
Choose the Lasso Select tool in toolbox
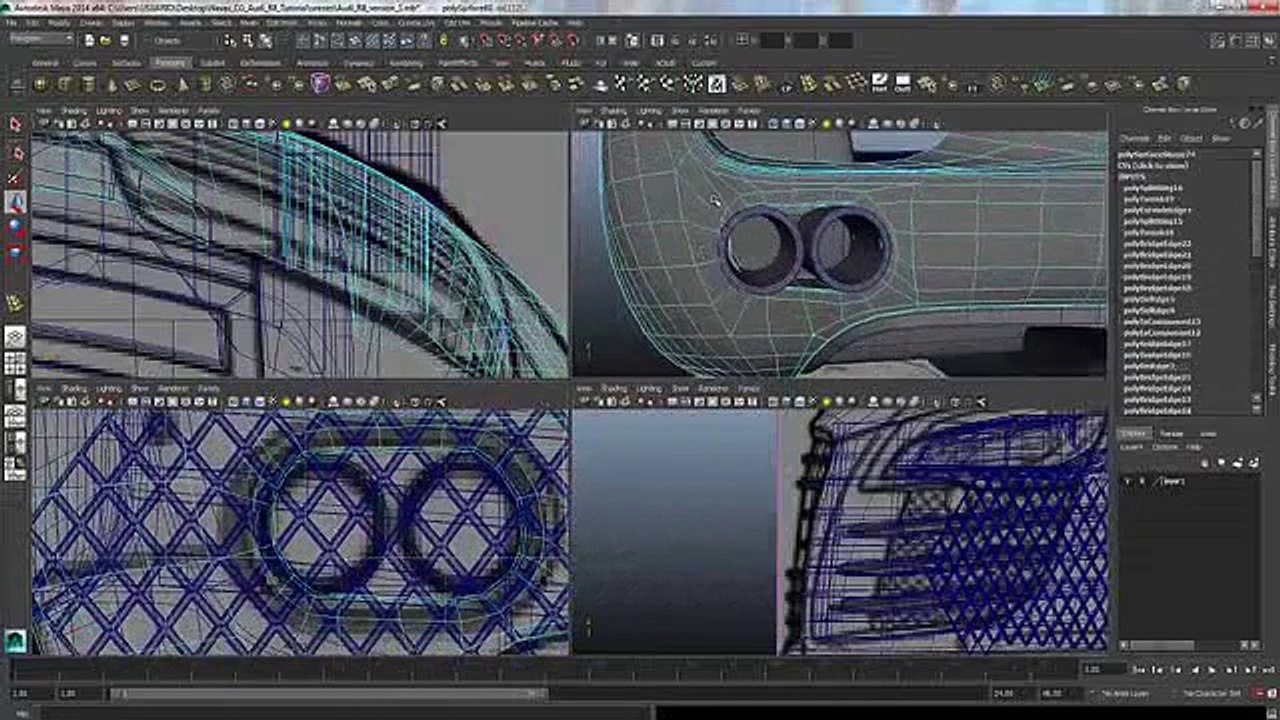[x=15, y=151]
